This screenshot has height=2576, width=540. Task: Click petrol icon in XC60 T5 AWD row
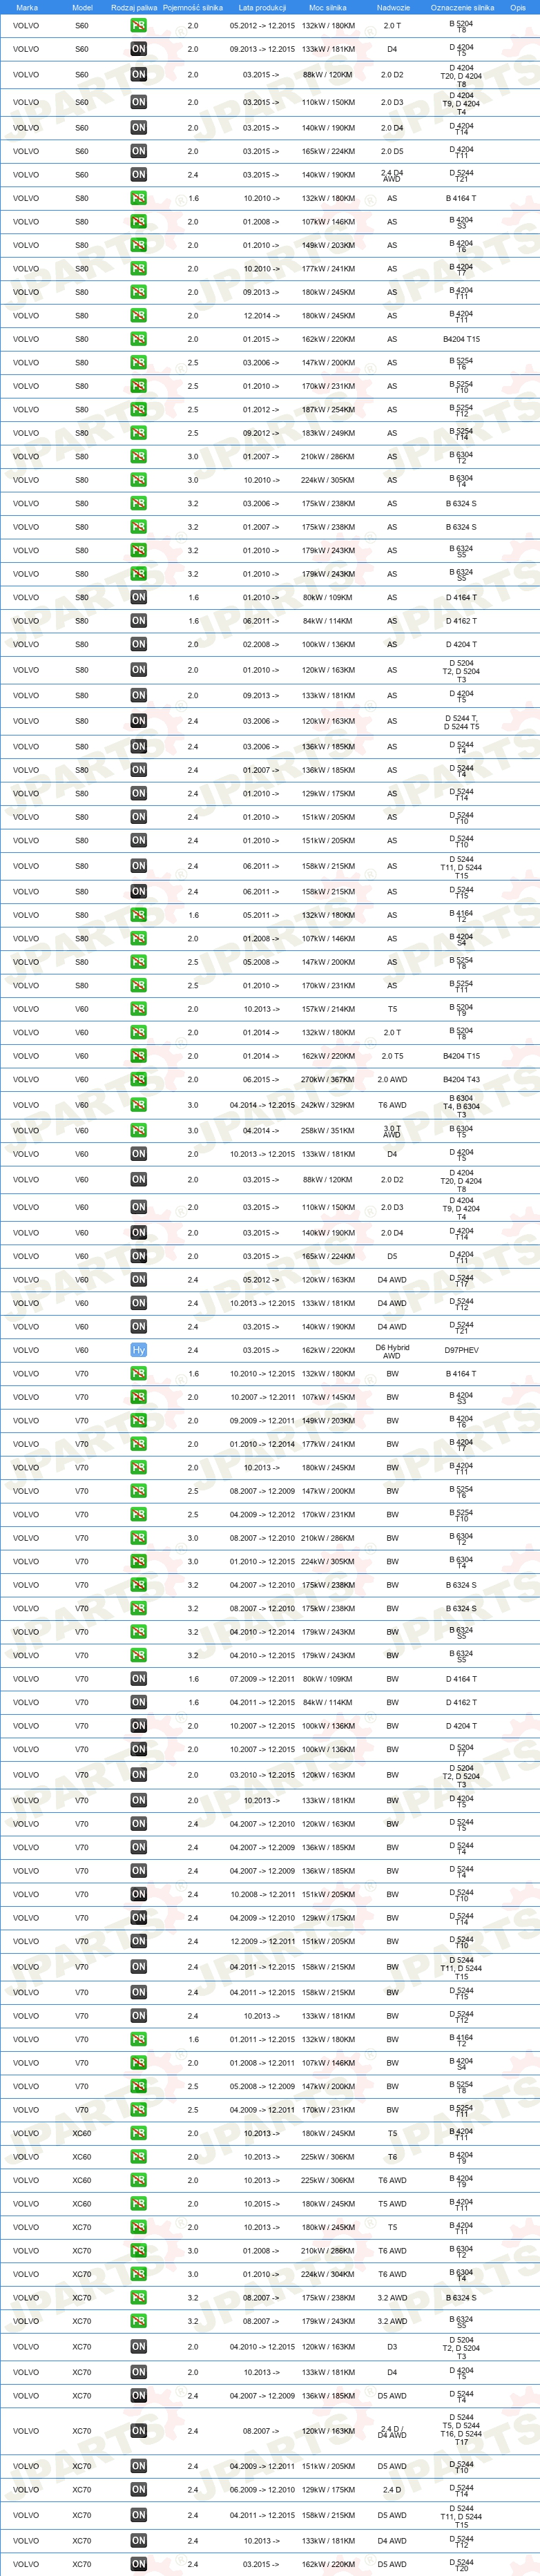point(138,2204)
